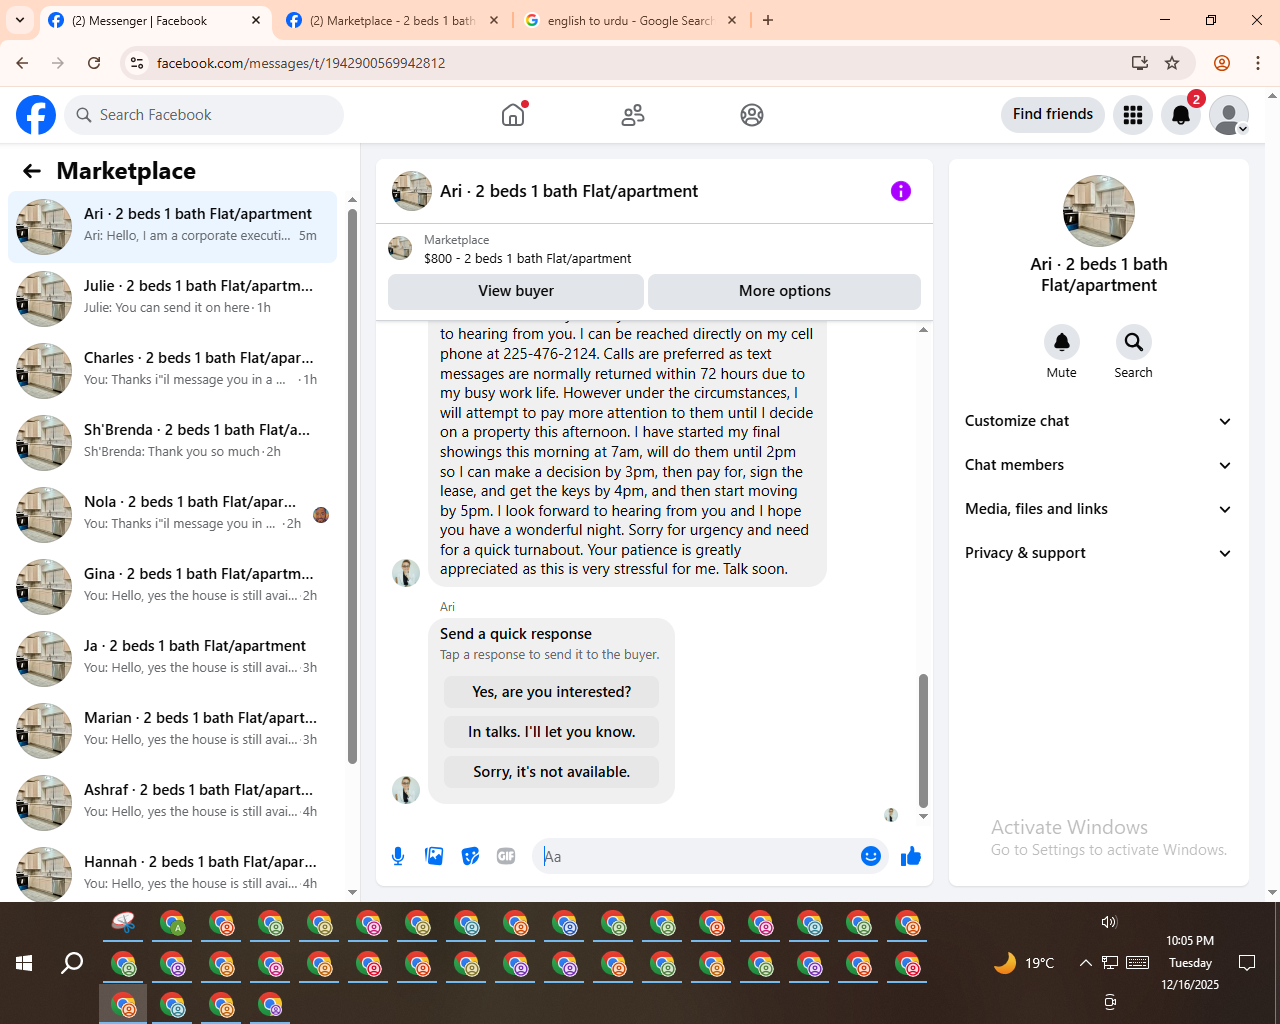Focus the Search Facebook box
The height and width of the screenshot is (1024, 1280).
pyautogui.click(x=205, y=115)
